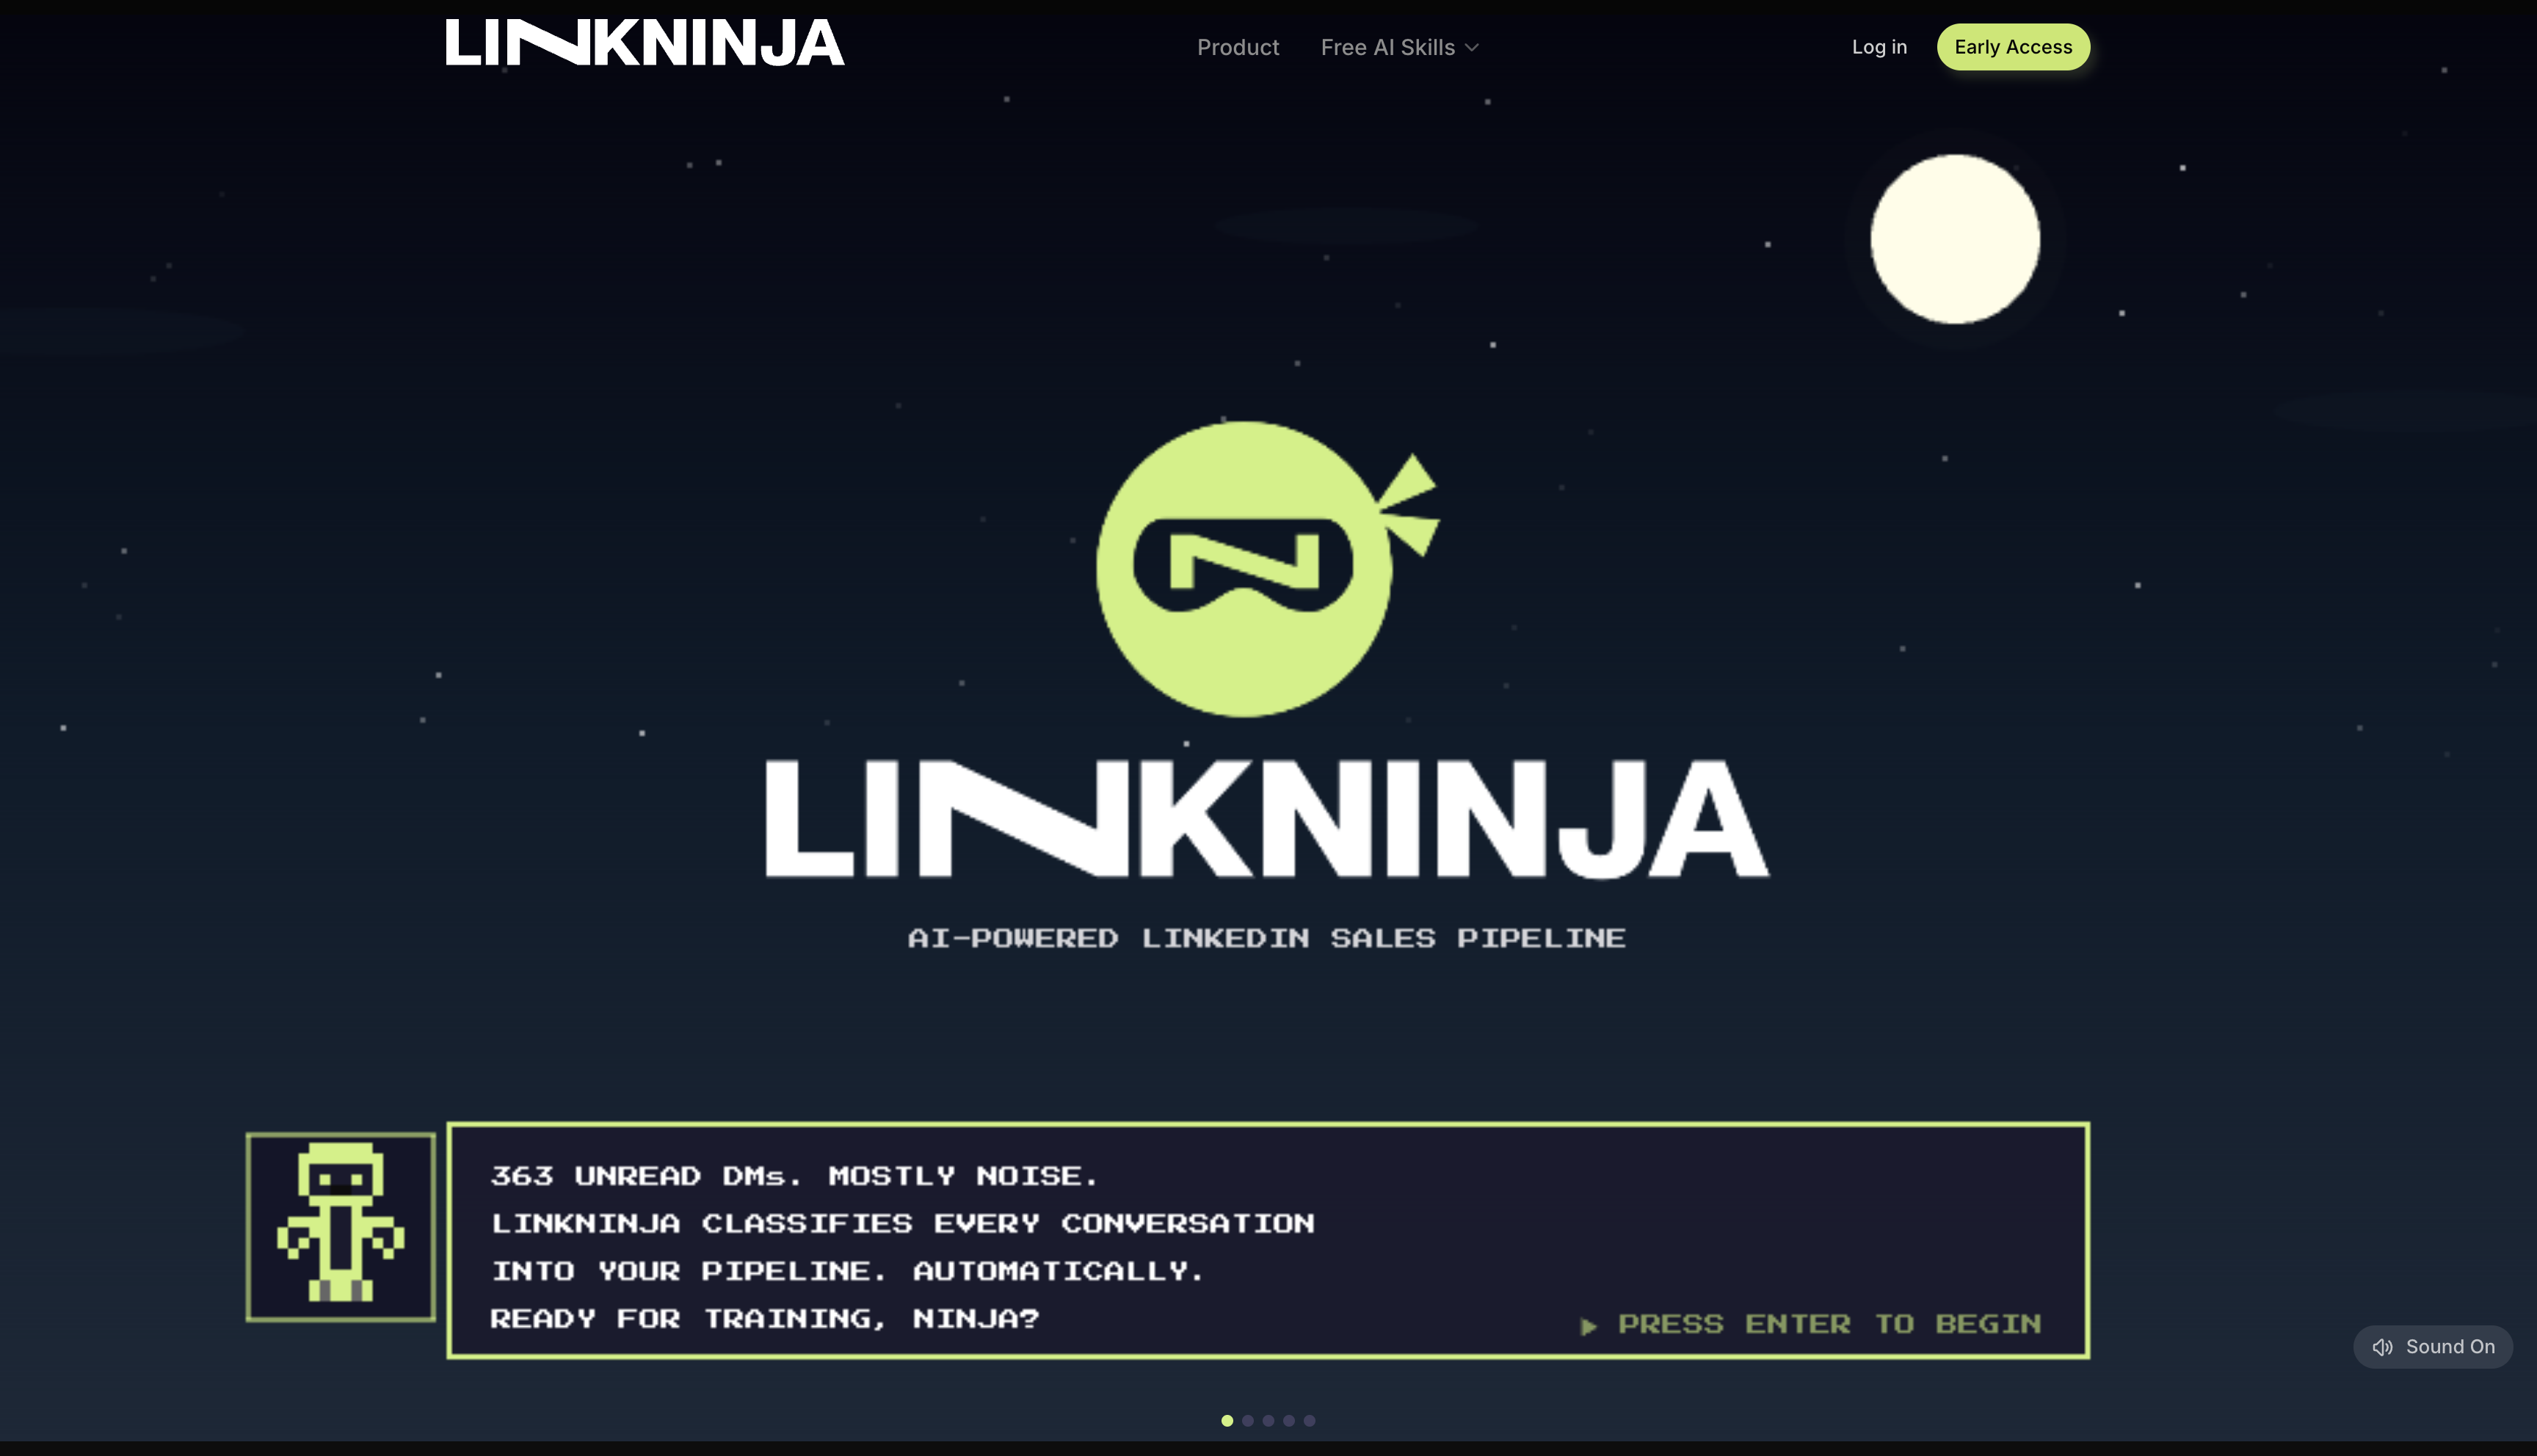Viewport: 2537px width, 1456px height.
Task: Select the last carousel dot
Action: (1310, 1420)
